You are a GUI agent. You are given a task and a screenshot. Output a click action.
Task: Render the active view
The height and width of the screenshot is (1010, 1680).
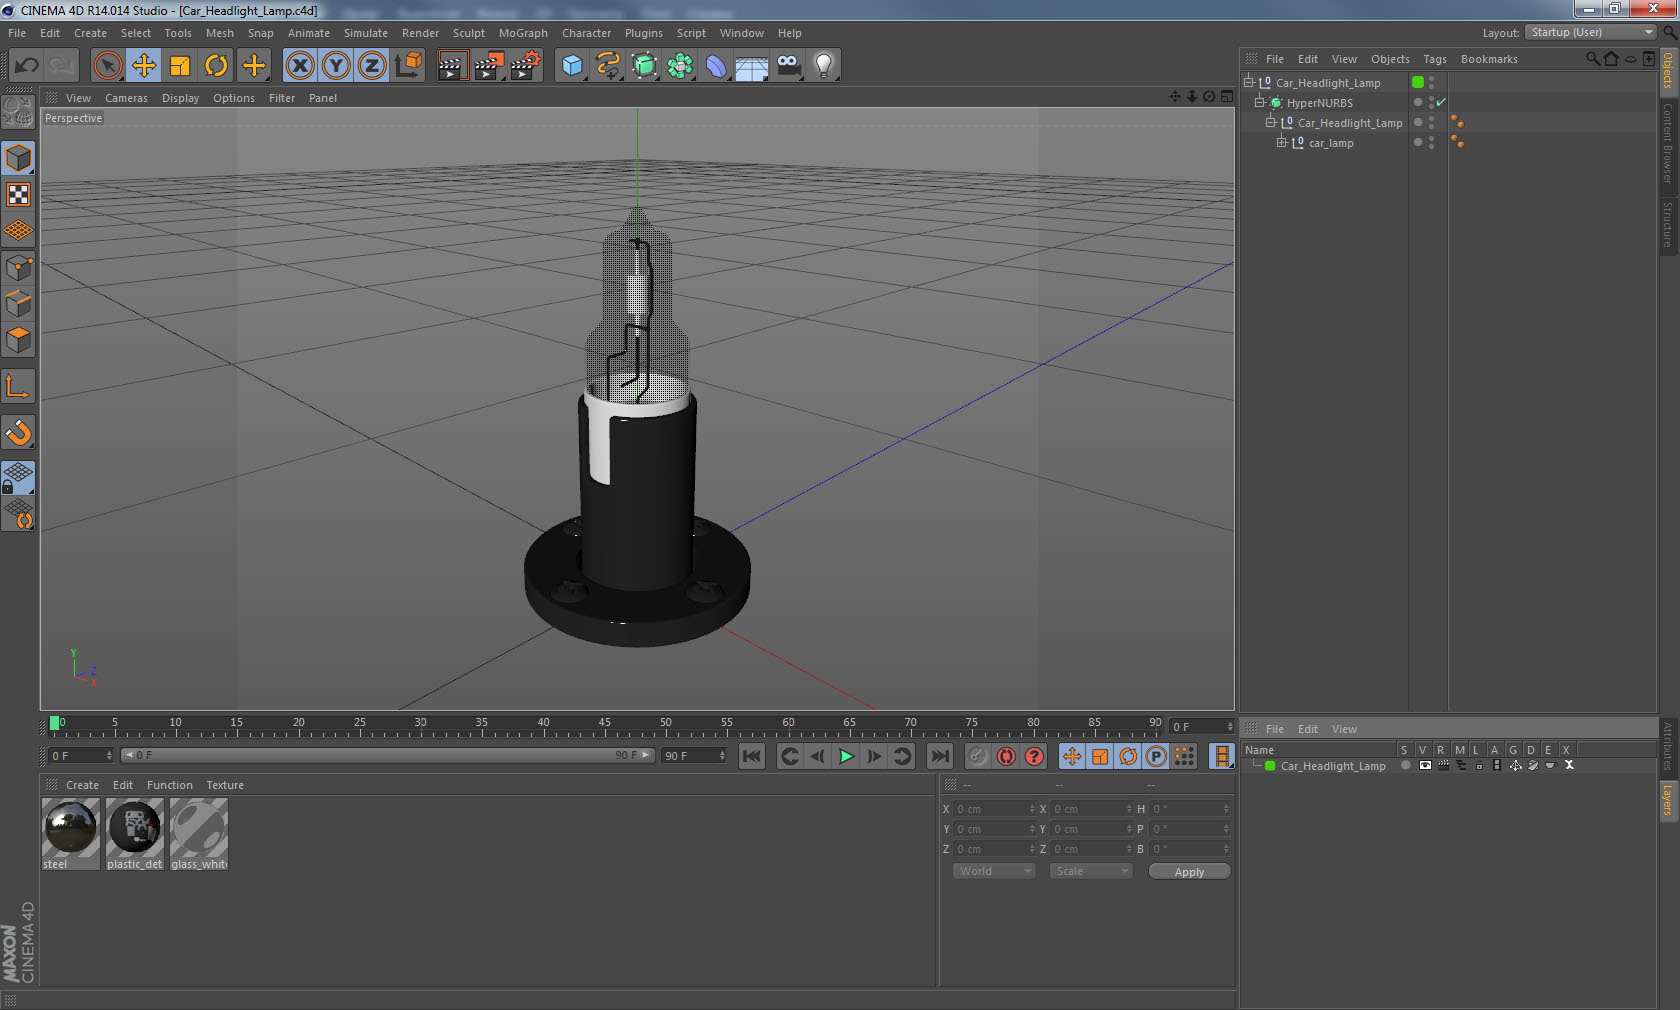click(x=452, y=66)
